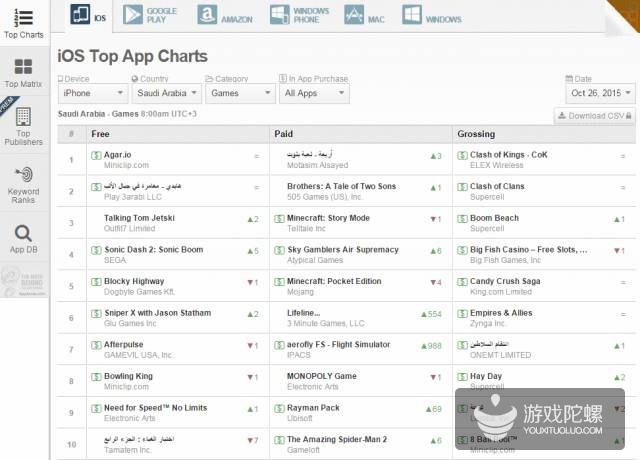Click publisher 3 Minute Games, LLC

[x=325, y=323]
